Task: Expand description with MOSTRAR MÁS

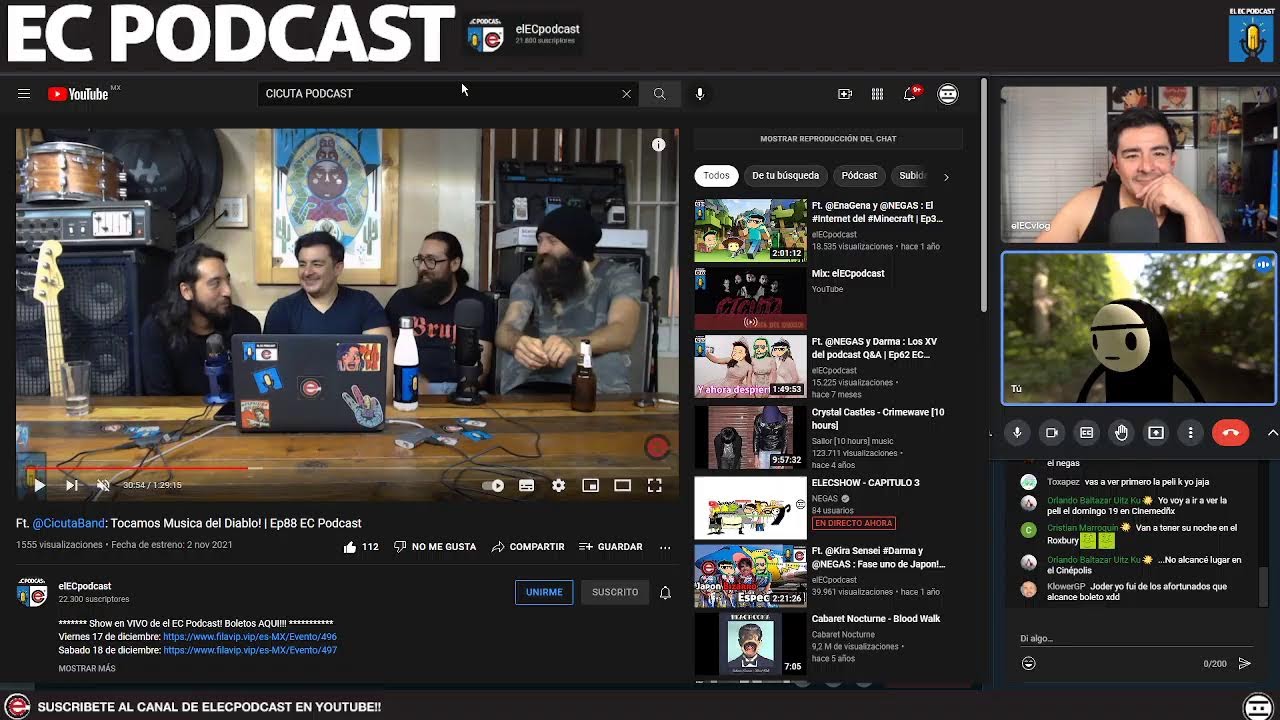Action: [x=87, y=668]
